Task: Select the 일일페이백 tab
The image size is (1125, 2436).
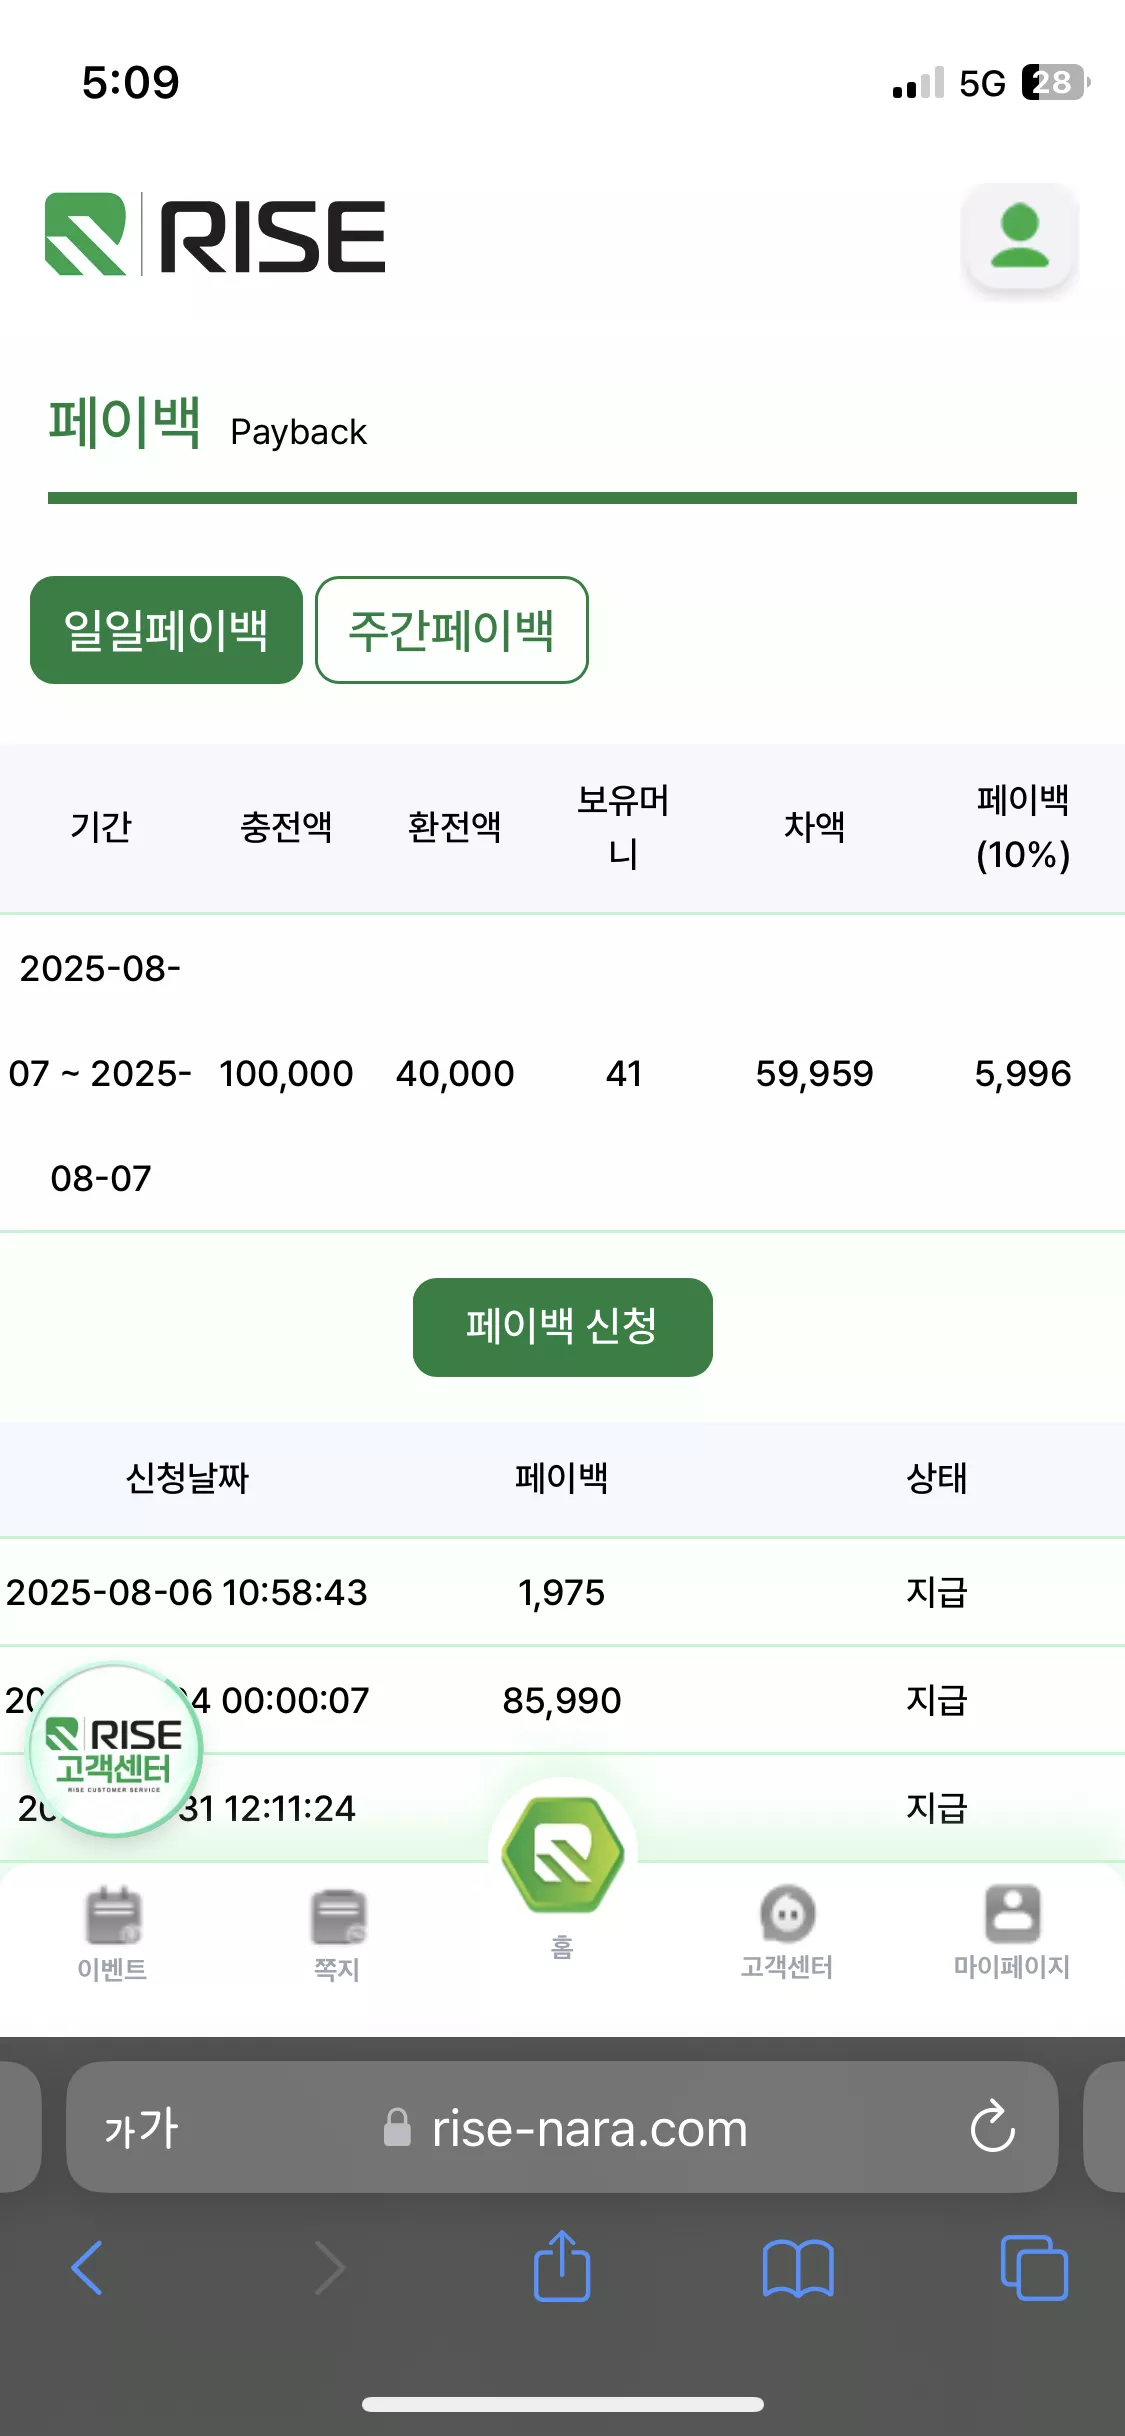Action: 166,630
